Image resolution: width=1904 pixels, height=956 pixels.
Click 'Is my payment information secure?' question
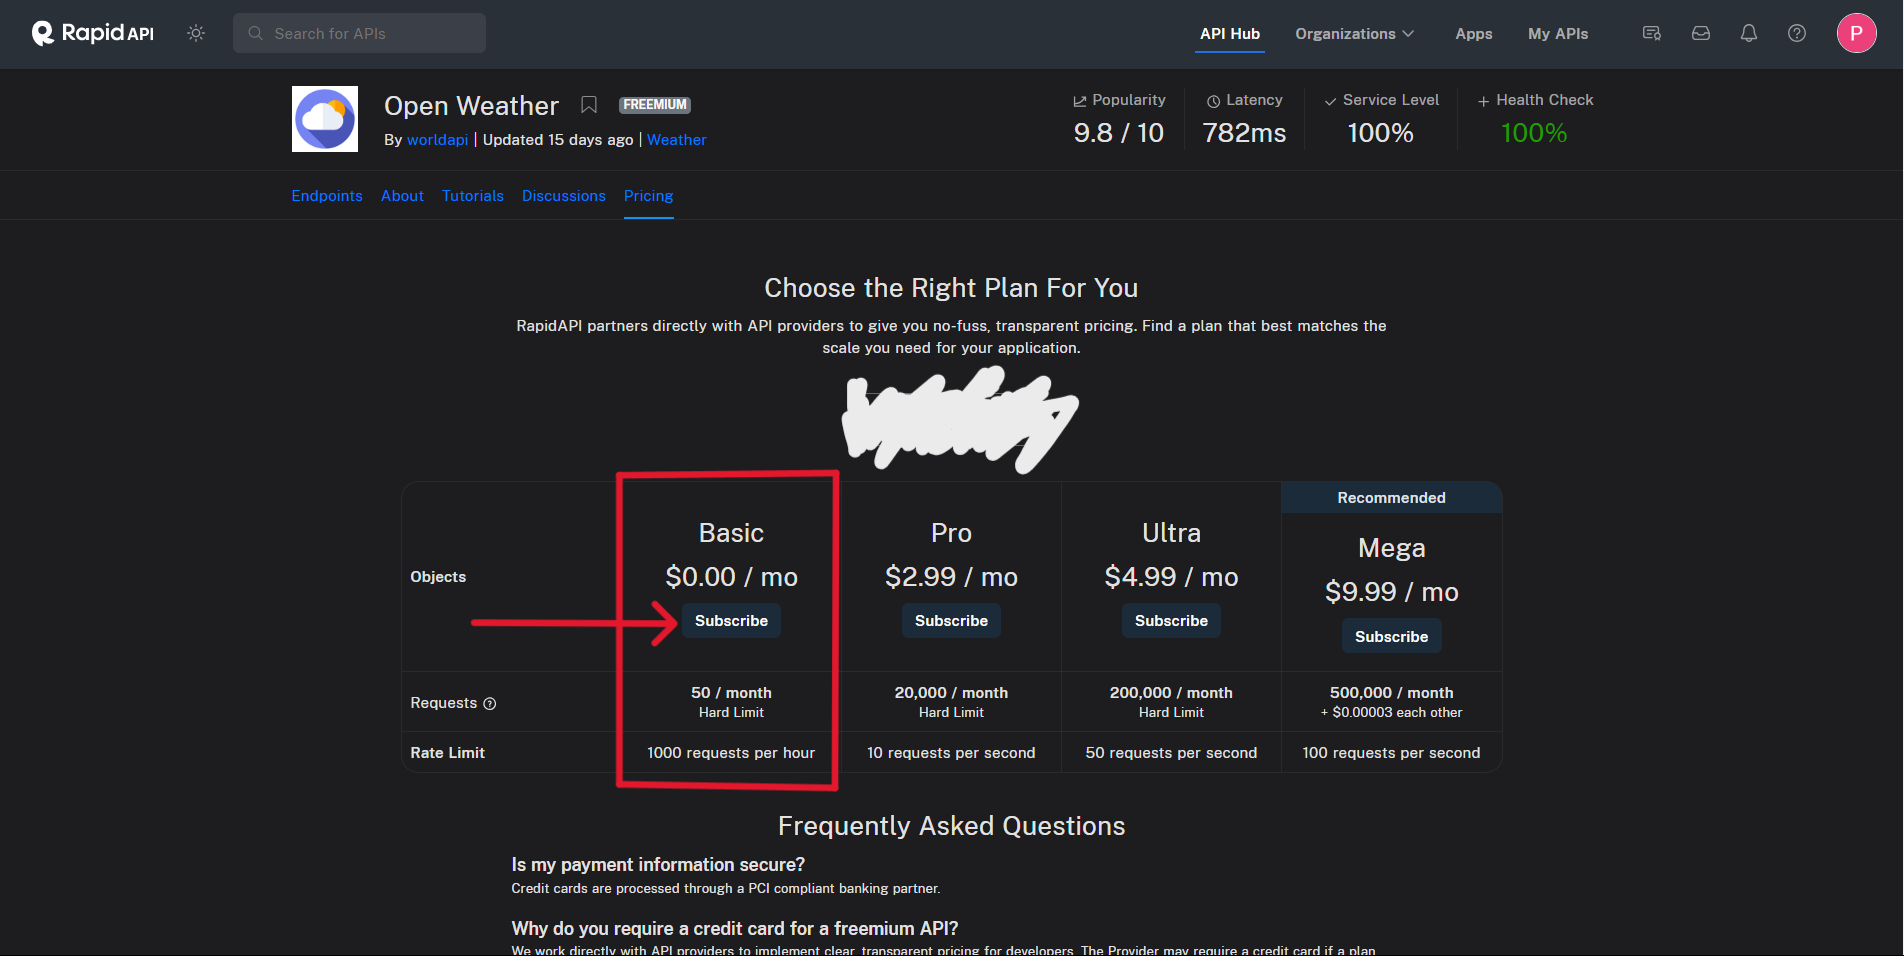658,865
